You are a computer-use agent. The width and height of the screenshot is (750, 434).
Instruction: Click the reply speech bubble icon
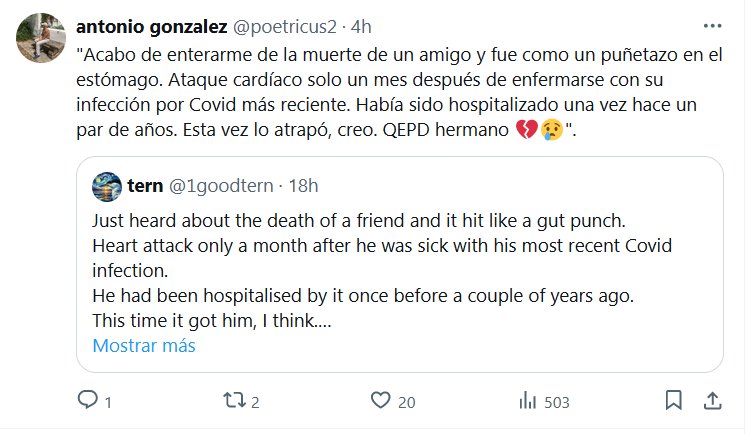(x=88, y=401)
